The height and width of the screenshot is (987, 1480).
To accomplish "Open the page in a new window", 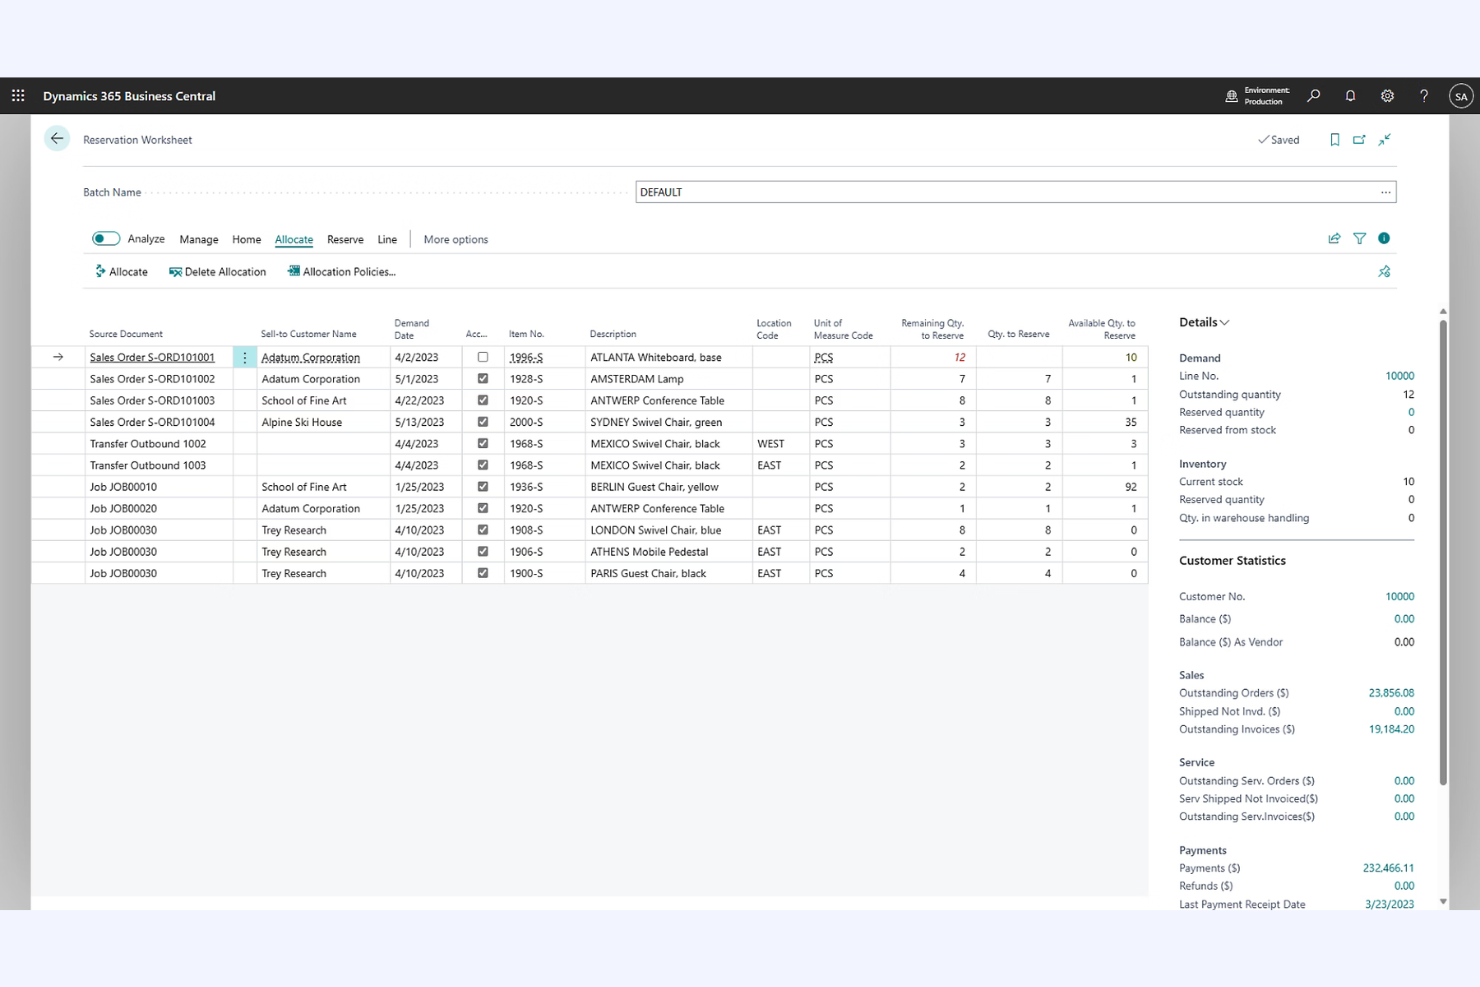I will tap(1360, 139).
